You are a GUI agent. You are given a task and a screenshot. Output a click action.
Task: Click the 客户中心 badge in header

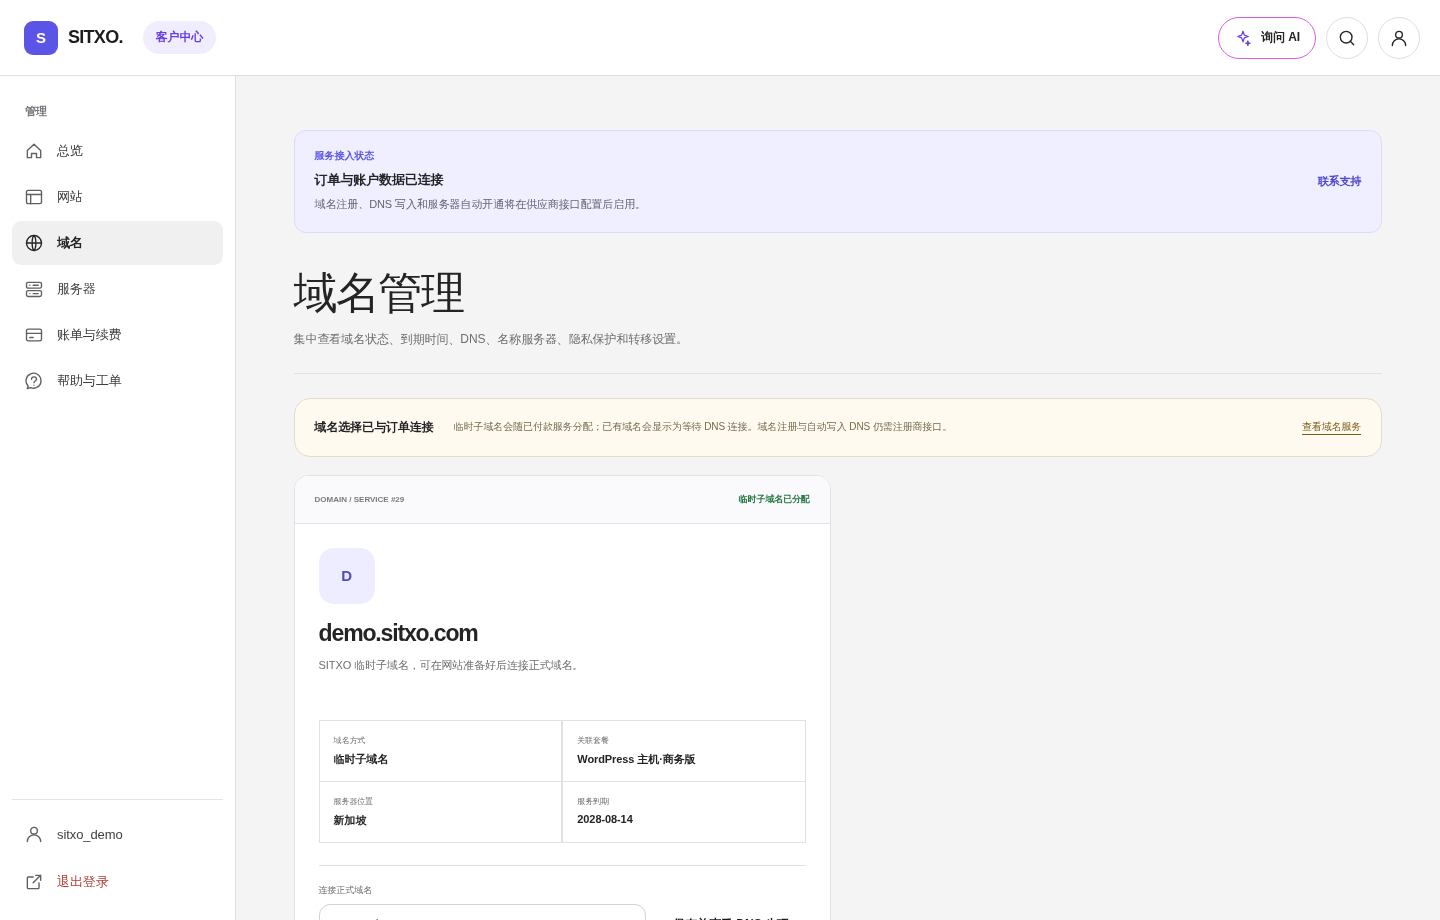coord(179,37)
